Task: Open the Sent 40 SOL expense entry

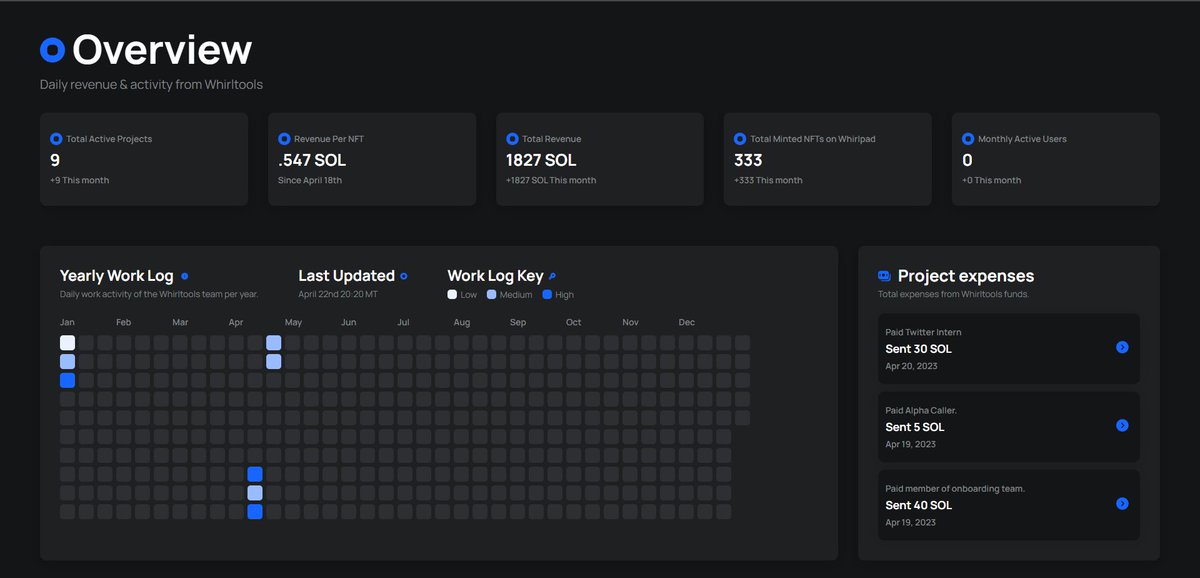Action: coord(1009,504)
